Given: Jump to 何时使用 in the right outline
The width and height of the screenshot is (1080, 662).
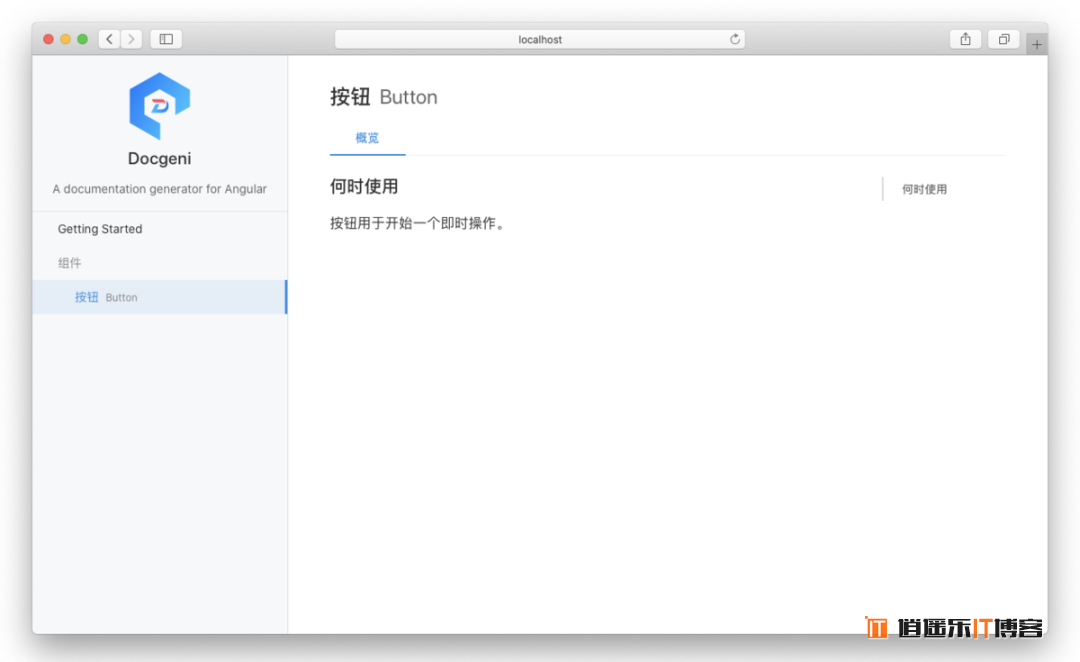Looking at the screenshot, I should (924, 189).
